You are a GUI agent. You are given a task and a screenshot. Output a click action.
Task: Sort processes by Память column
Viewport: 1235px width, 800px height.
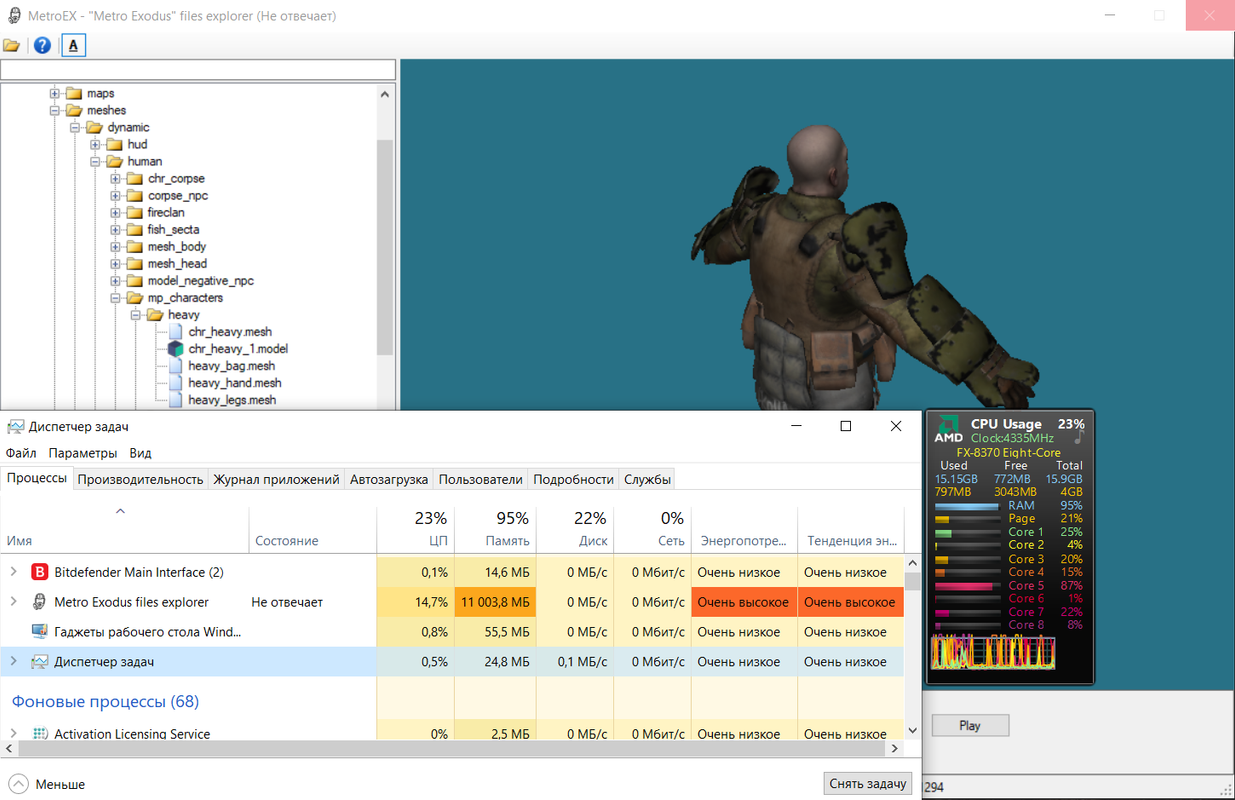pyautogui.click(x=495, y=530)
